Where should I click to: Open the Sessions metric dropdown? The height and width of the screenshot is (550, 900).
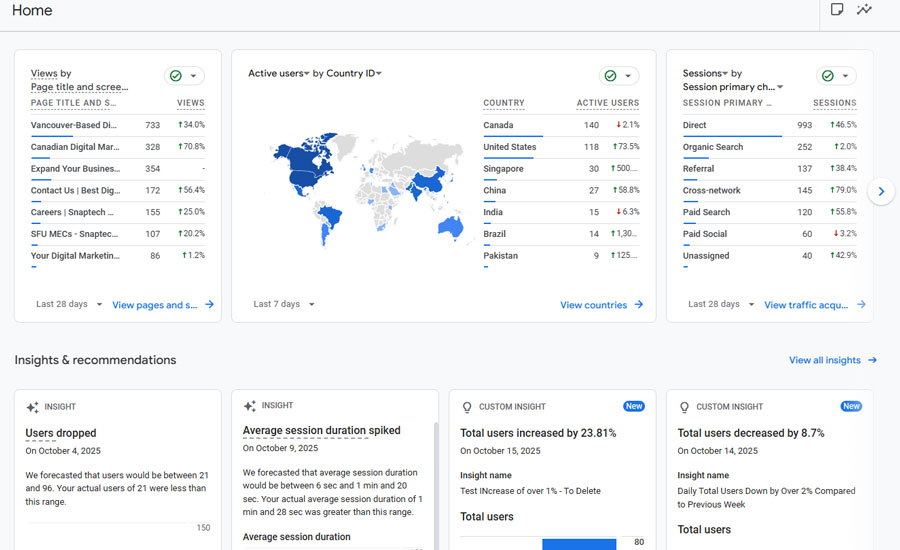705,73
